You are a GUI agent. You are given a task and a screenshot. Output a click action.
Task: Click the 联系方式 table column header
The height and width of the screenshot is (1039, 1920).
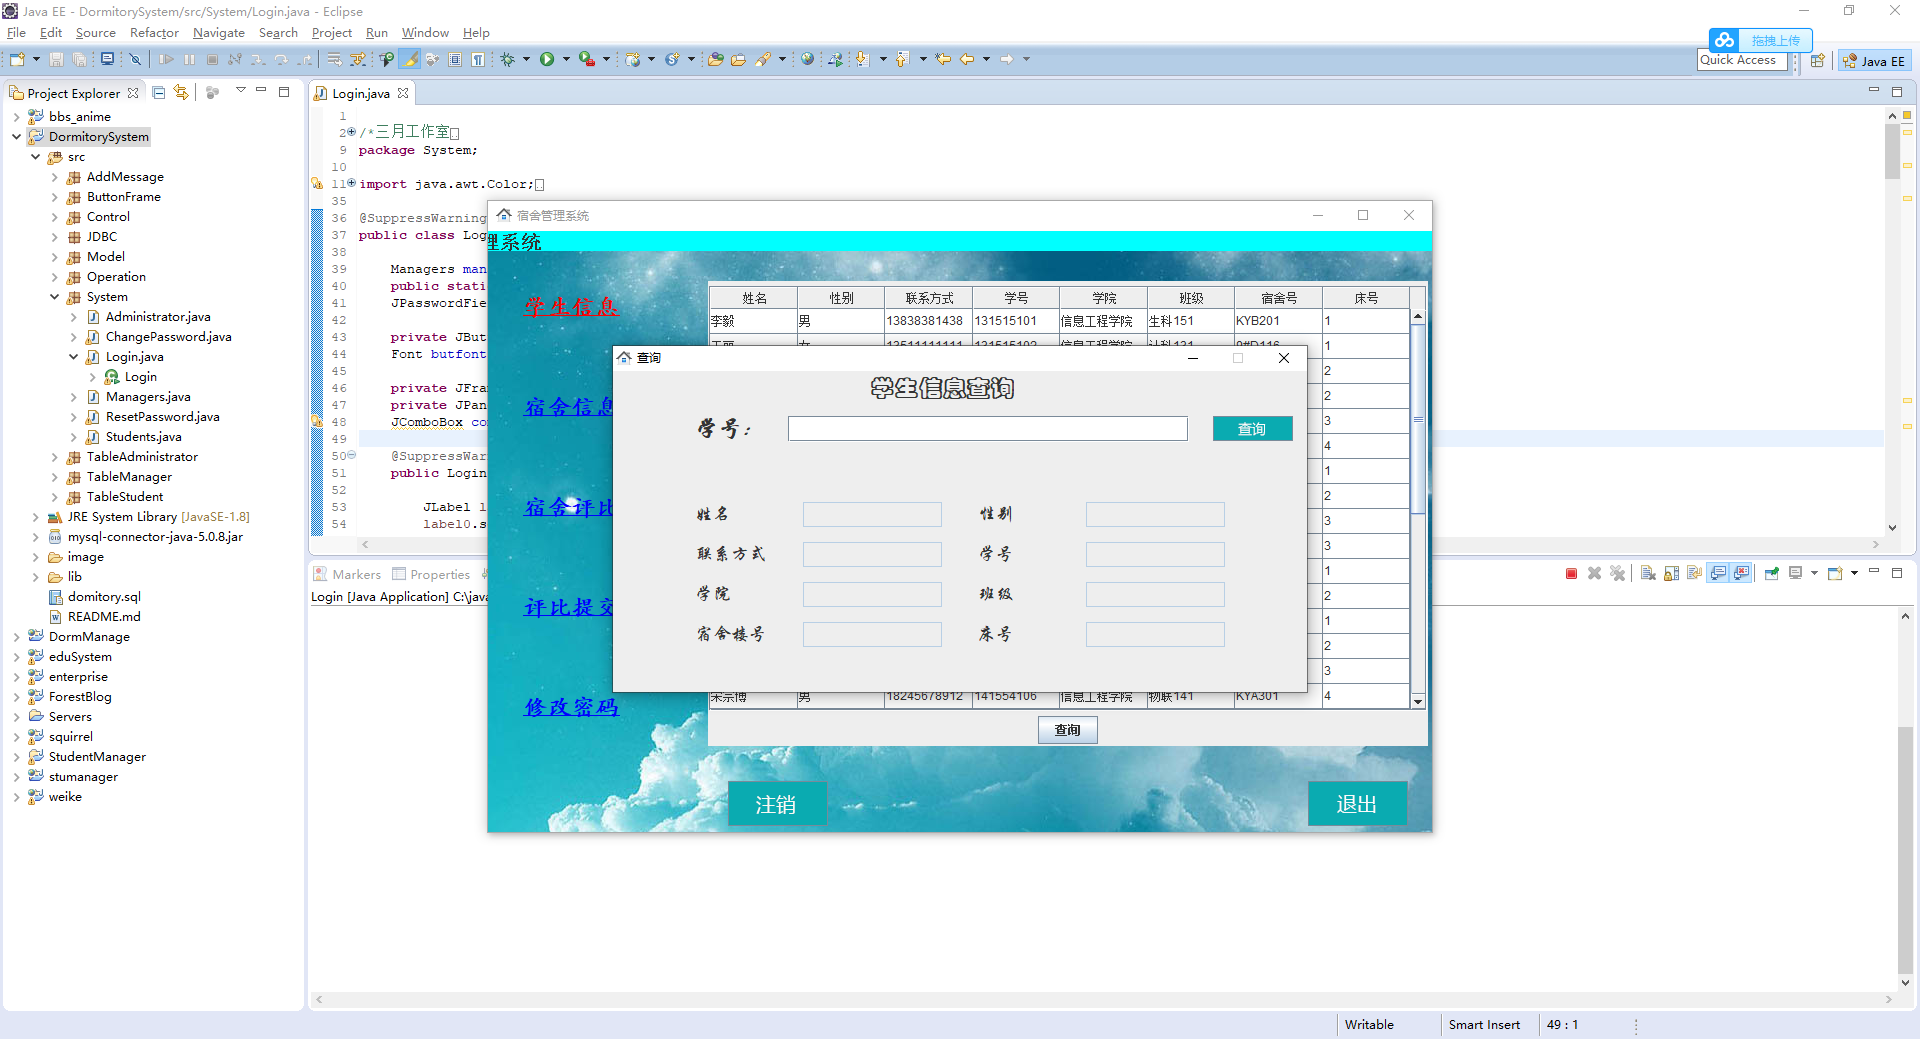pos(929,298)
